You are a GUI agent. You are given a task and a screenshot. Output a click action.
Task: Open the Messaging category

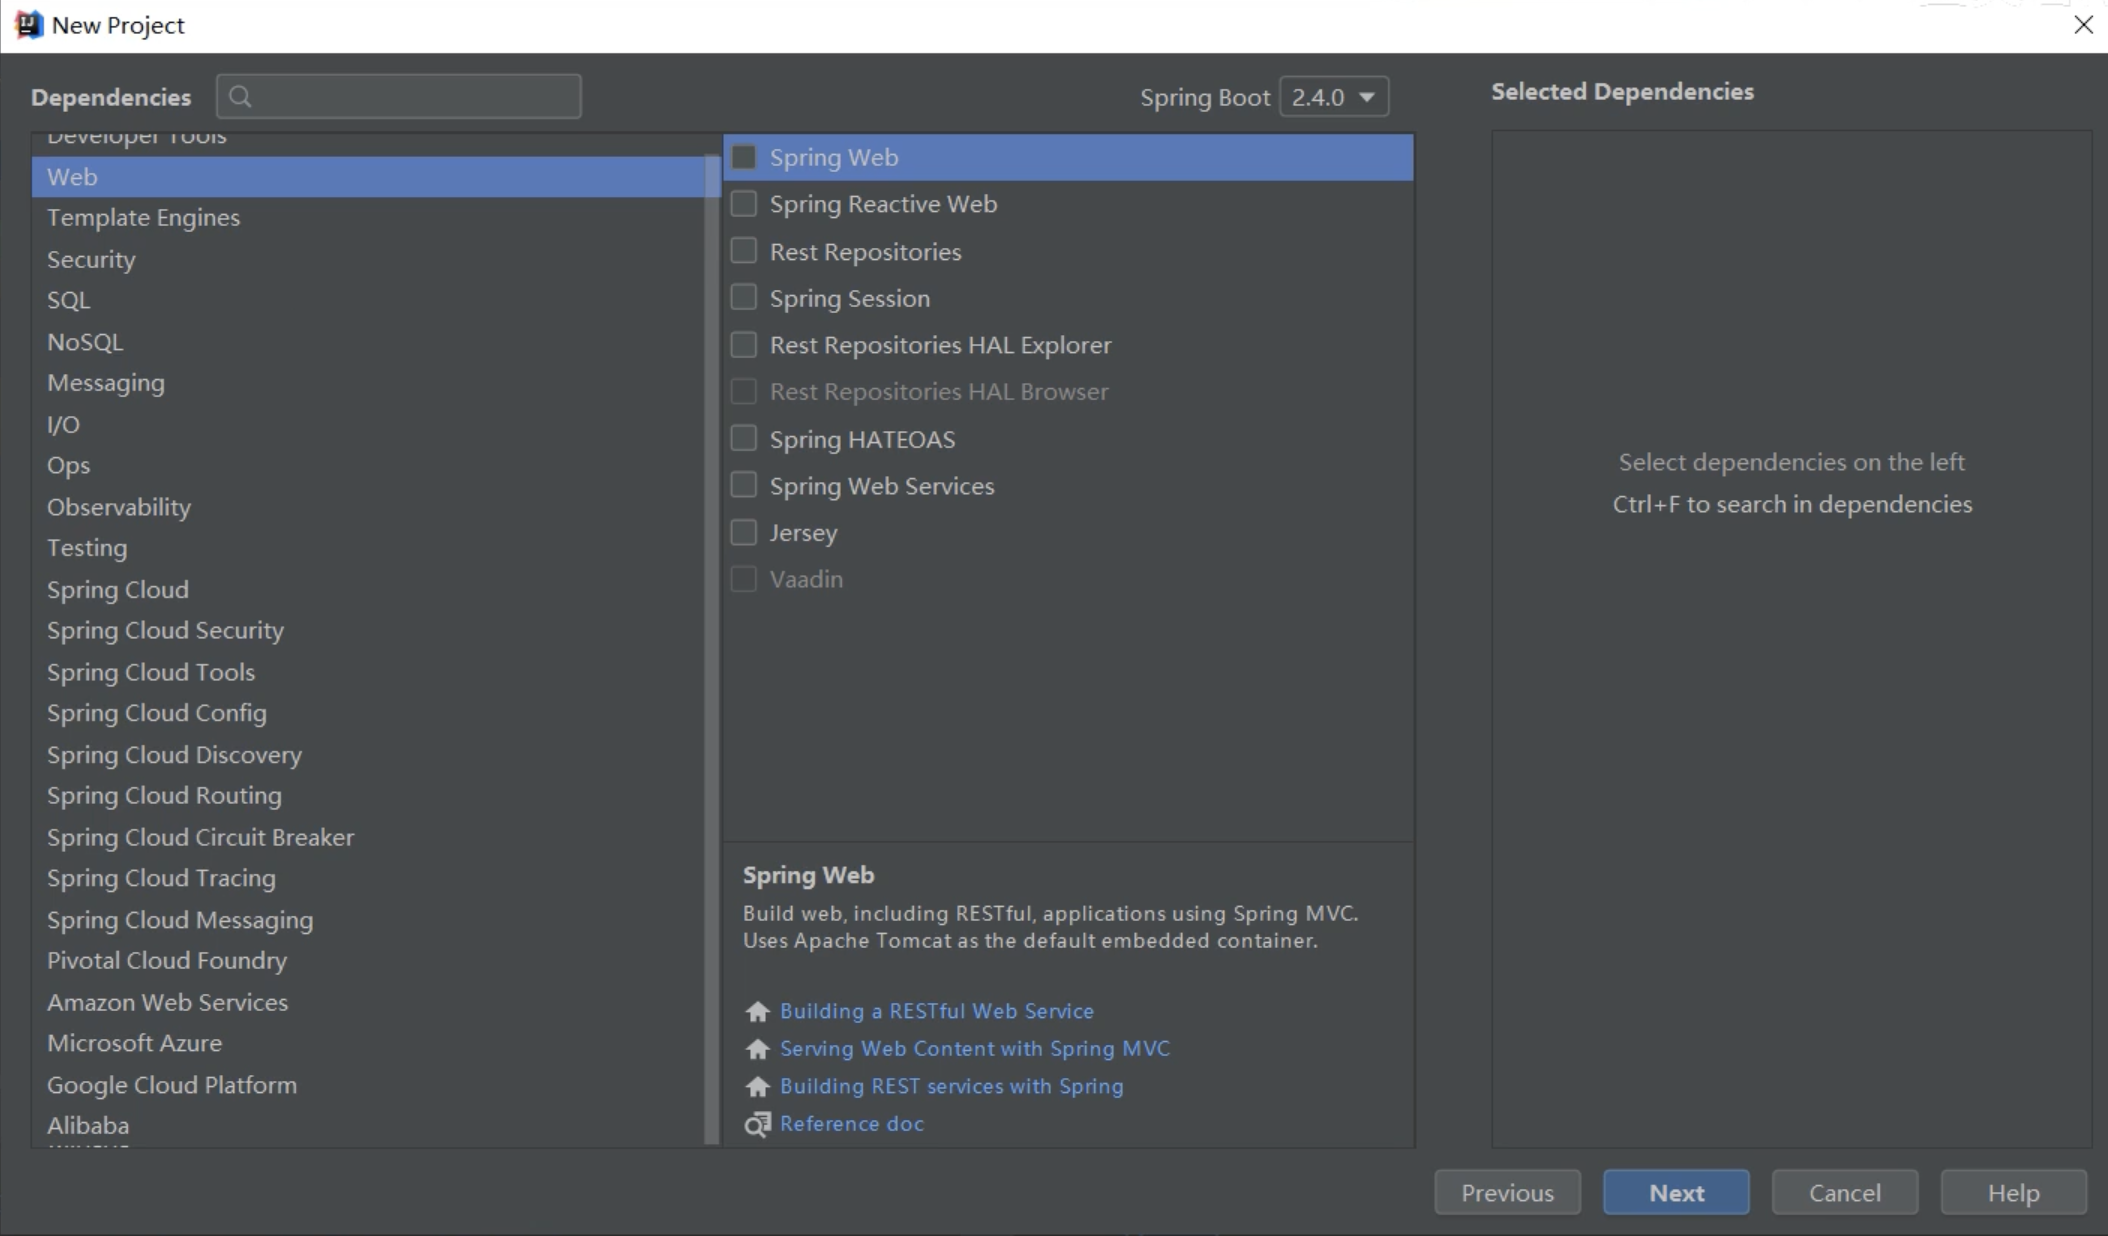[x=369, y=383]
